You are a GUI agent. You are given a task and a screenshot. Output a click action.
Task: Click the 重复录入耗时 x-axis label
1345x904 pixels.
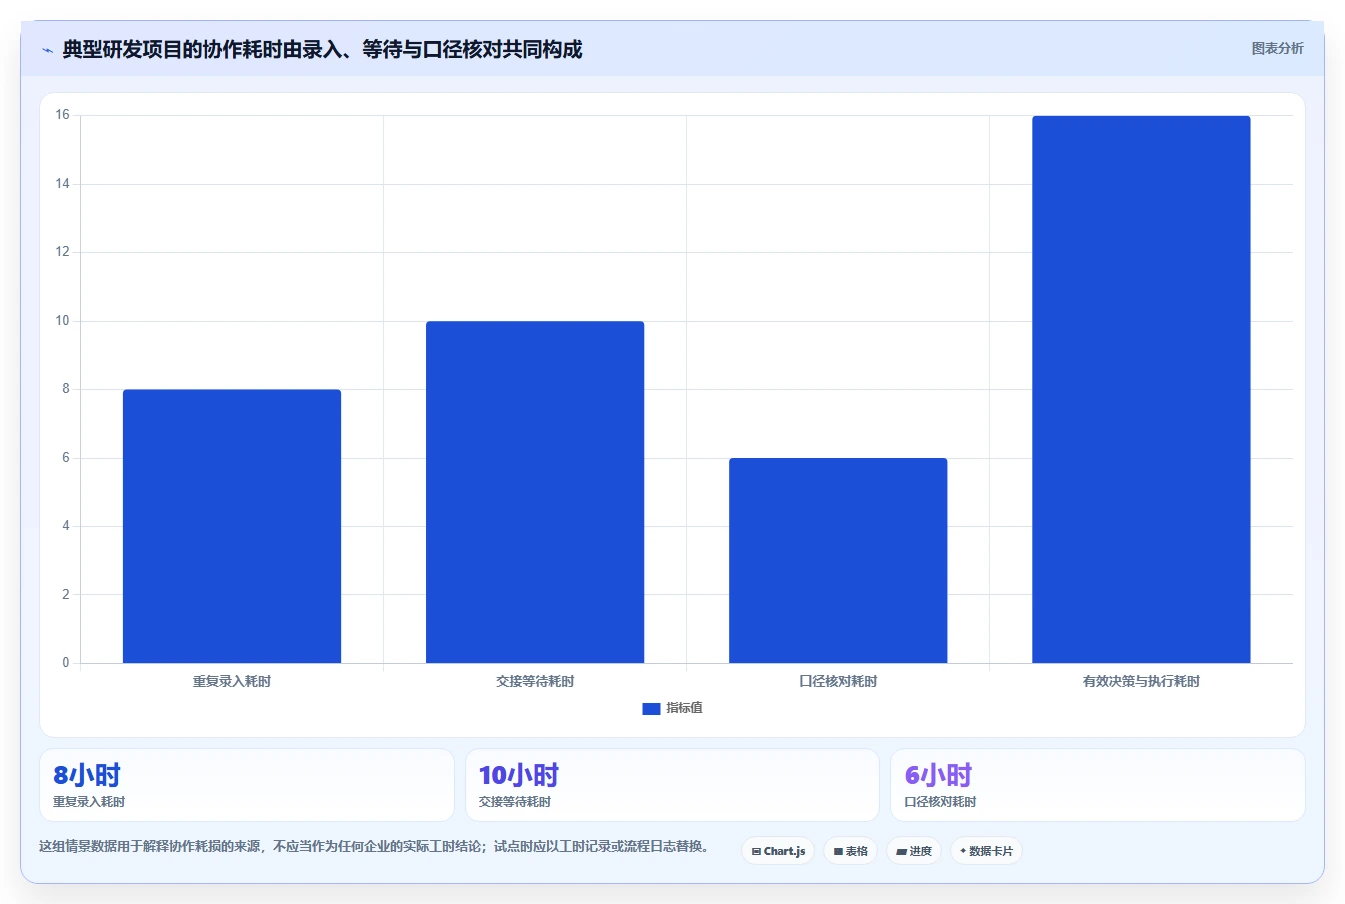point(232,681)
